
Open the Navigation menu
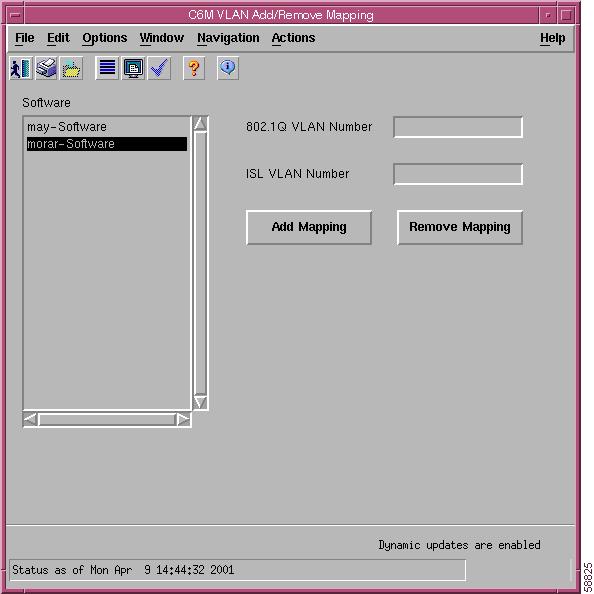(228, 38)
